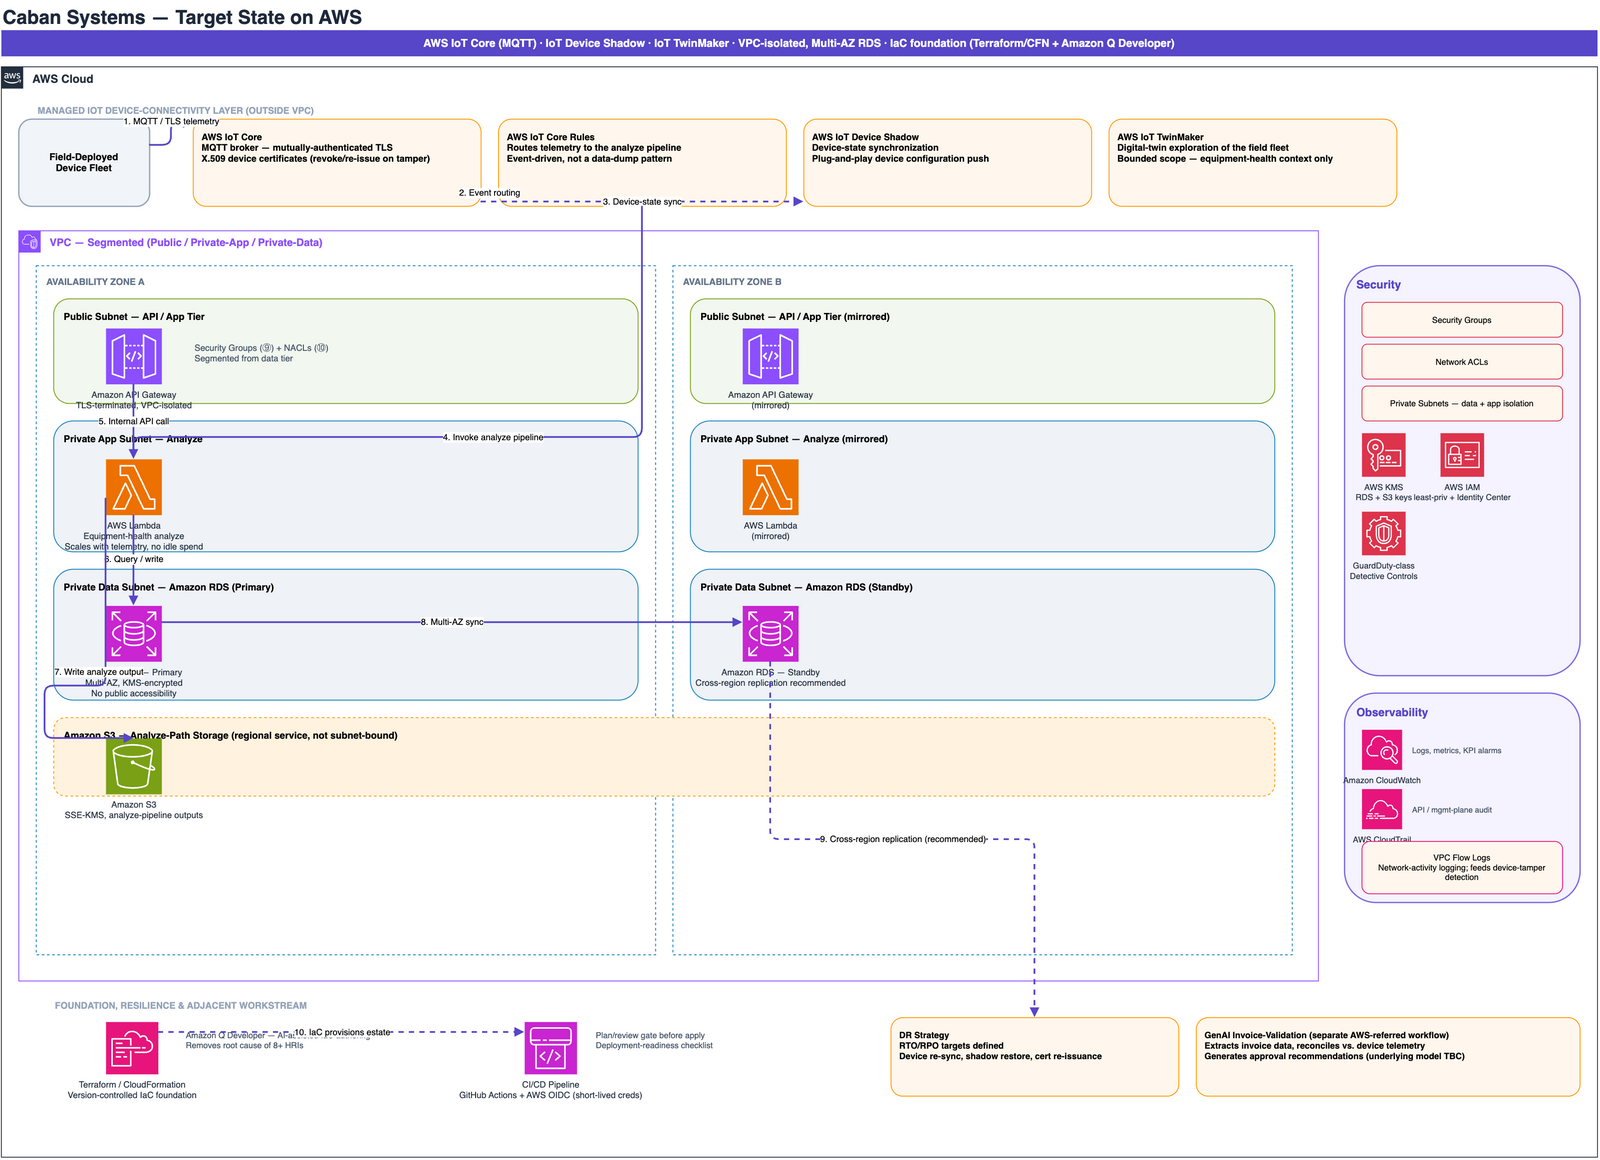Select the AWS IoT TwinMaker box
The height and width of the screenshot is (1160, 1600).
click(1252, 163)
